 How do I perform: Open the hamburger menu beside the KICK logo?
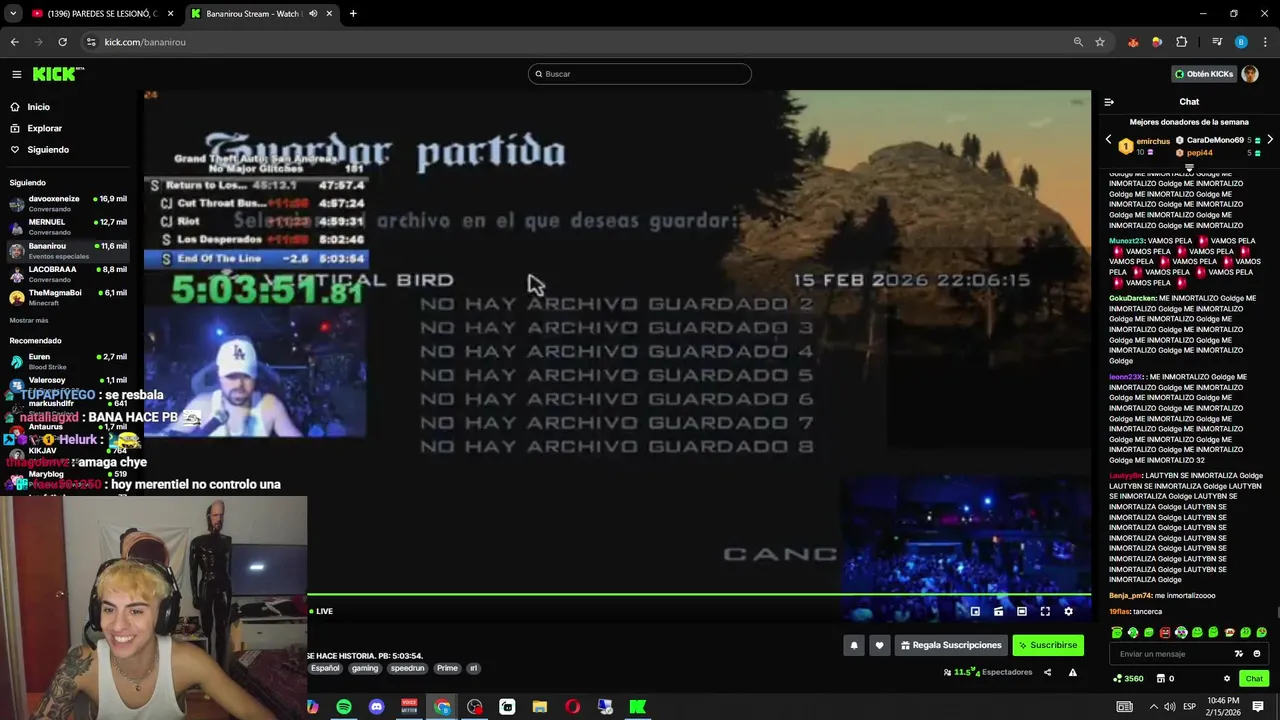16,74
